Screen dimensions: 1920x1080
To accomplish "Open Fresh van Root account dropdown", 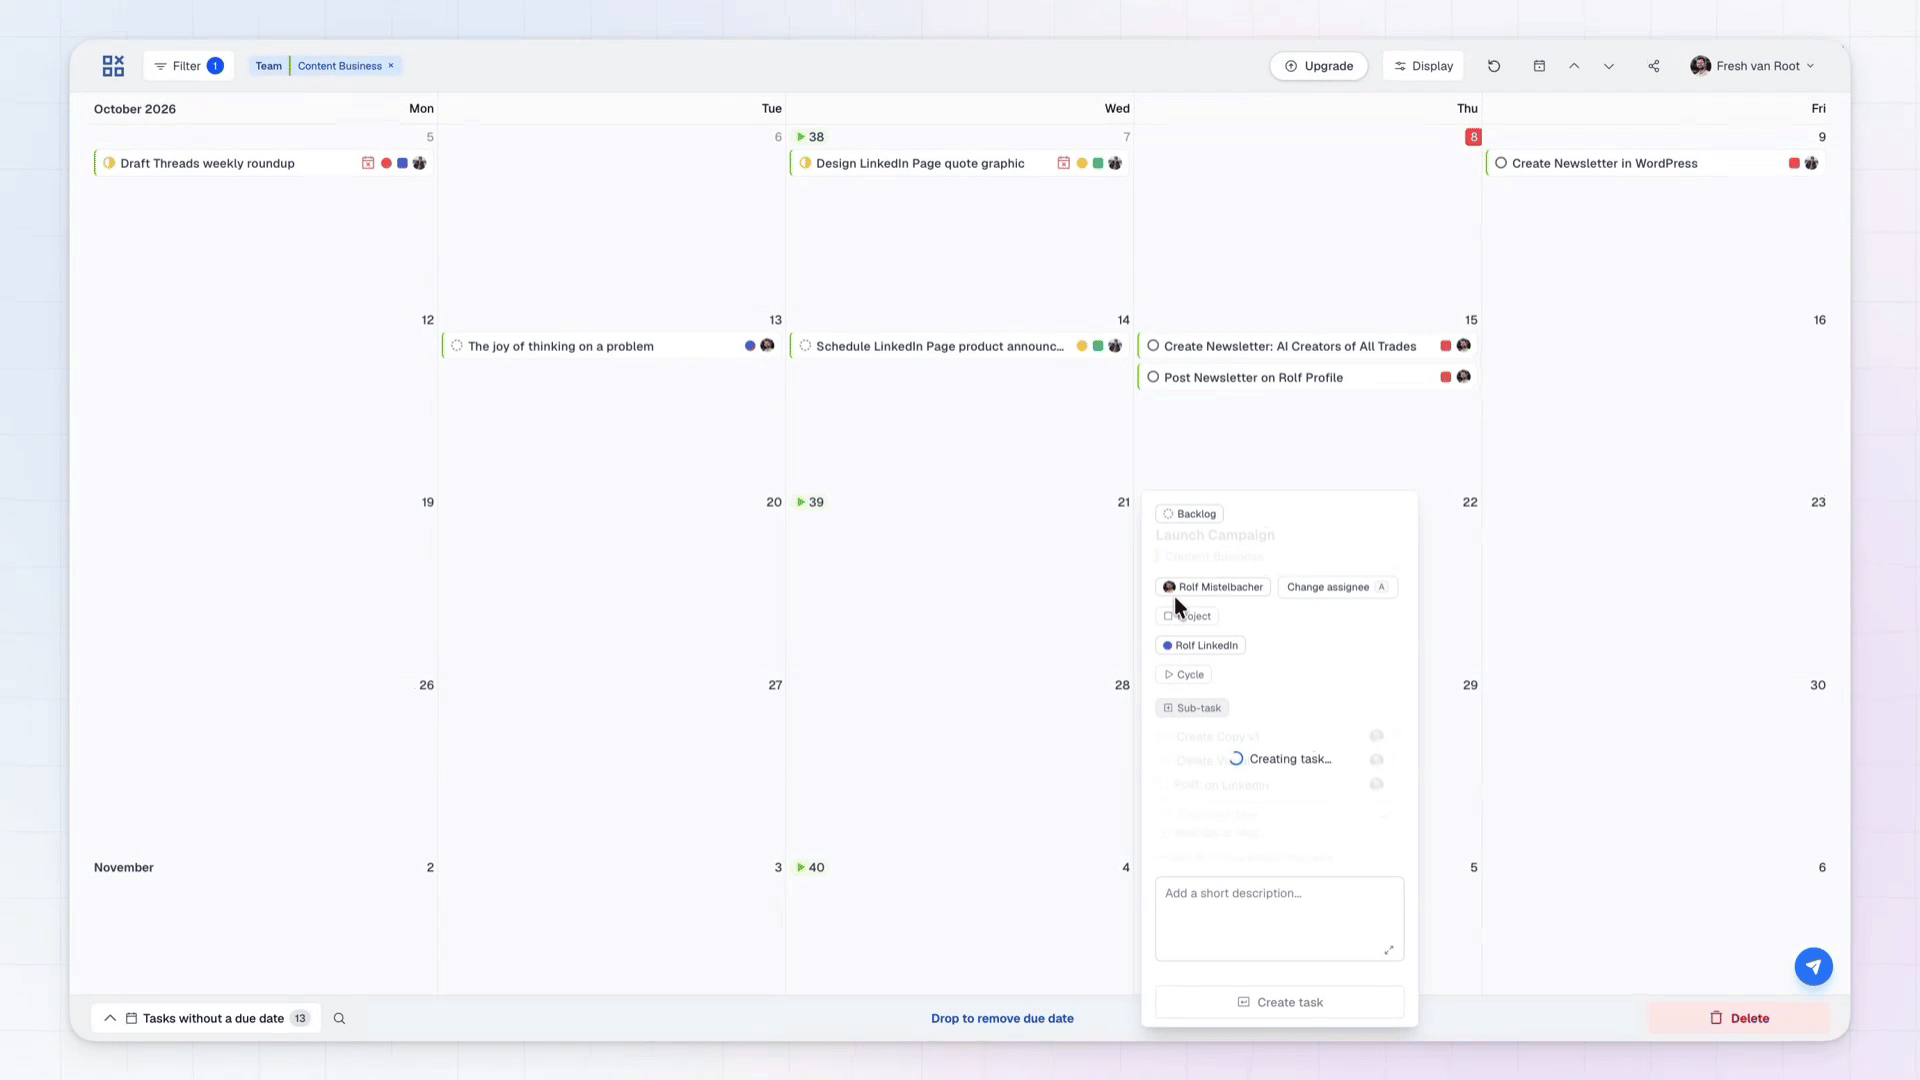I will click(1752, 66).
